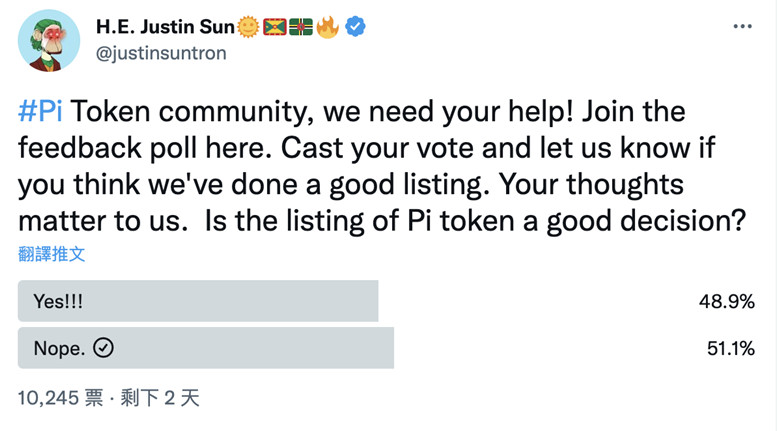Click the 48.9% result for Yes
Image resolution: width=780 pixels, height=431 pixels.
(x=726, y=301)
